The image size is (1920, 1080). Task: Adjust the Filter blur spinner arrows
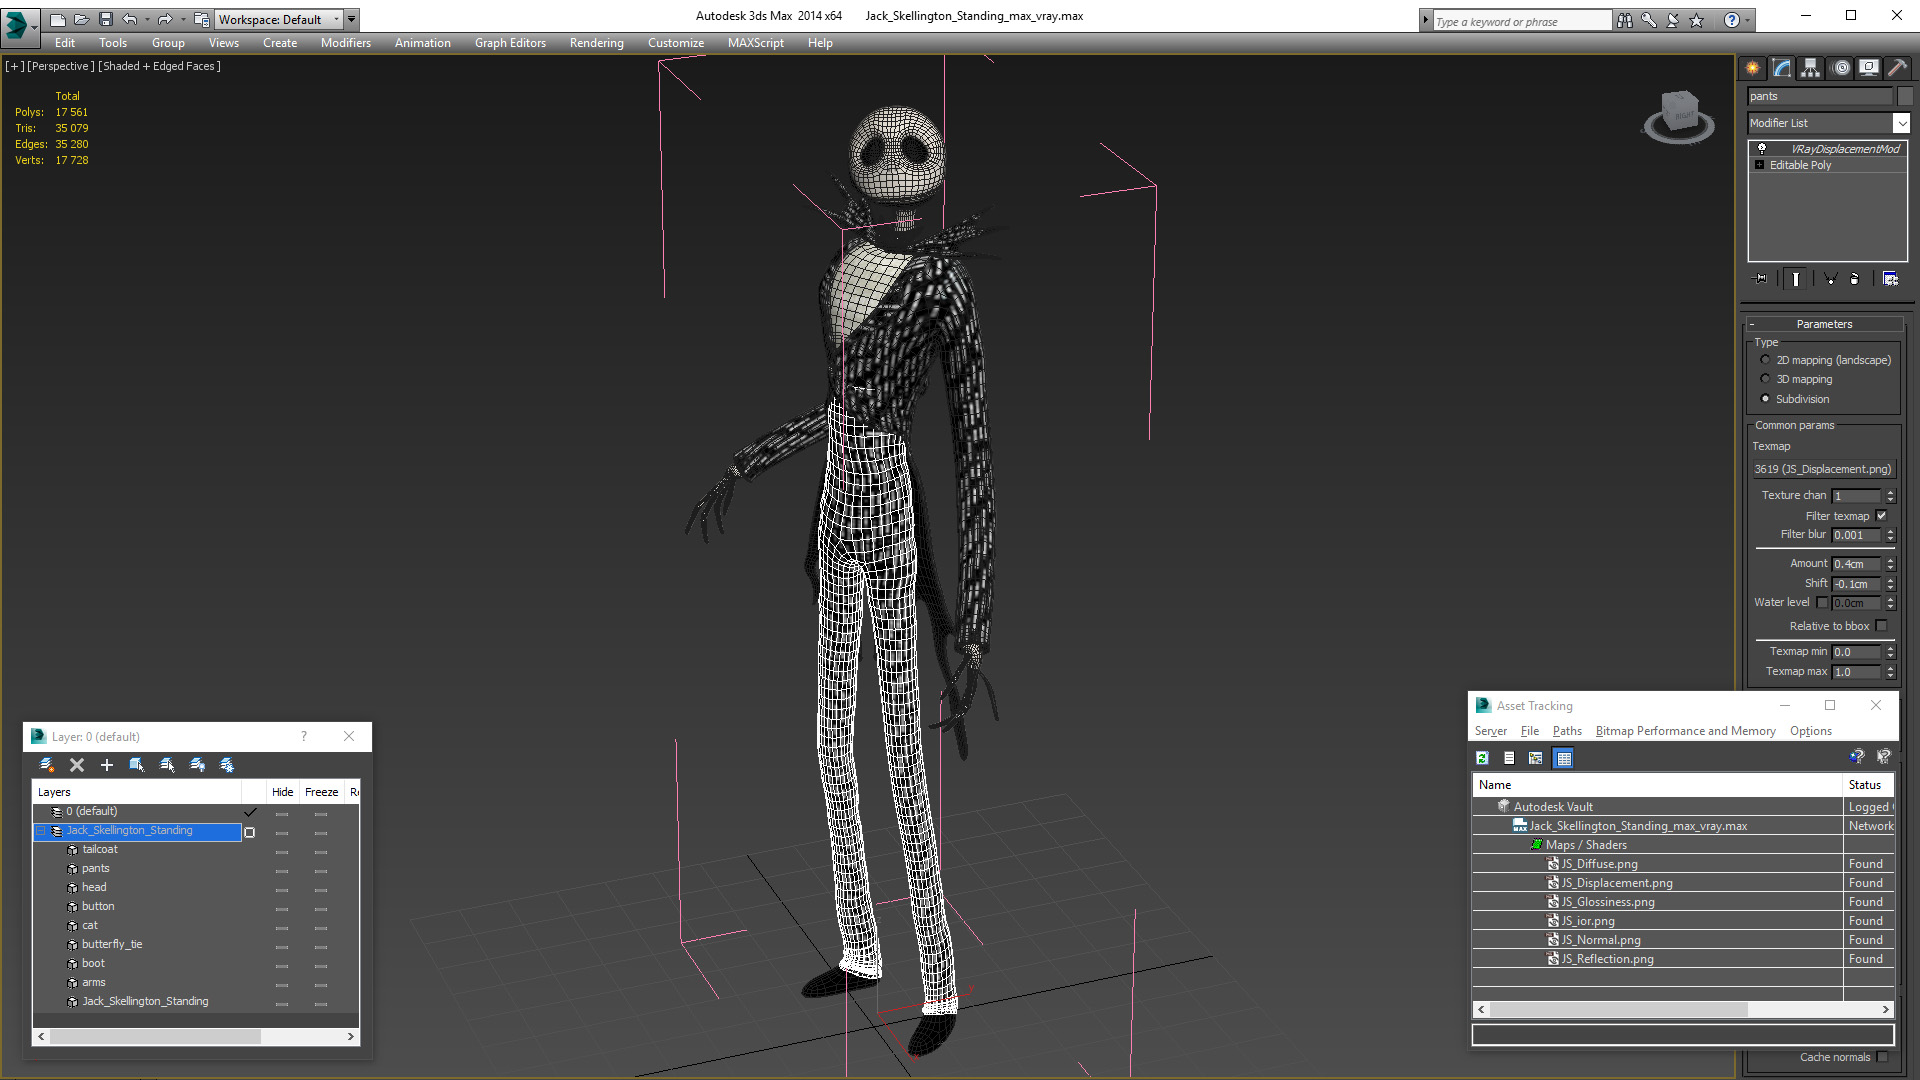(1890, 535)
